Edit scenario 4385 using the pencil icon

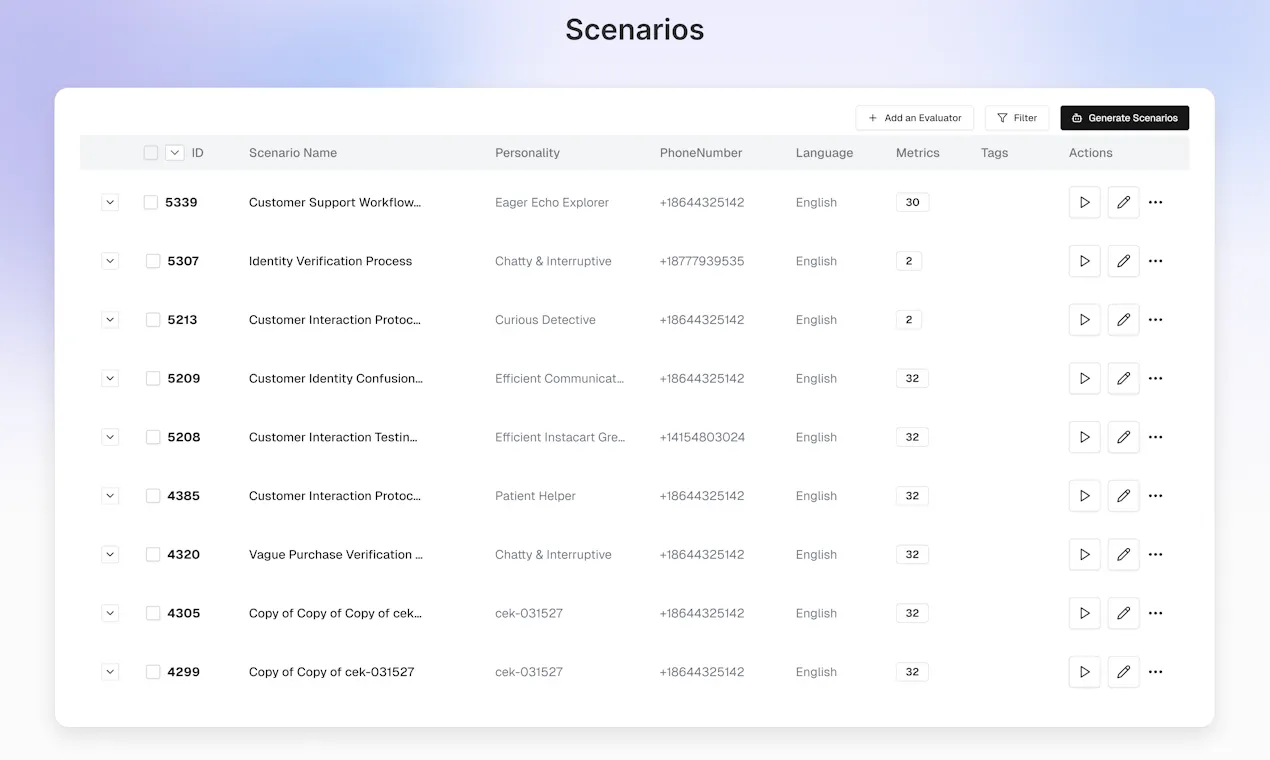tap(1123, 496)
